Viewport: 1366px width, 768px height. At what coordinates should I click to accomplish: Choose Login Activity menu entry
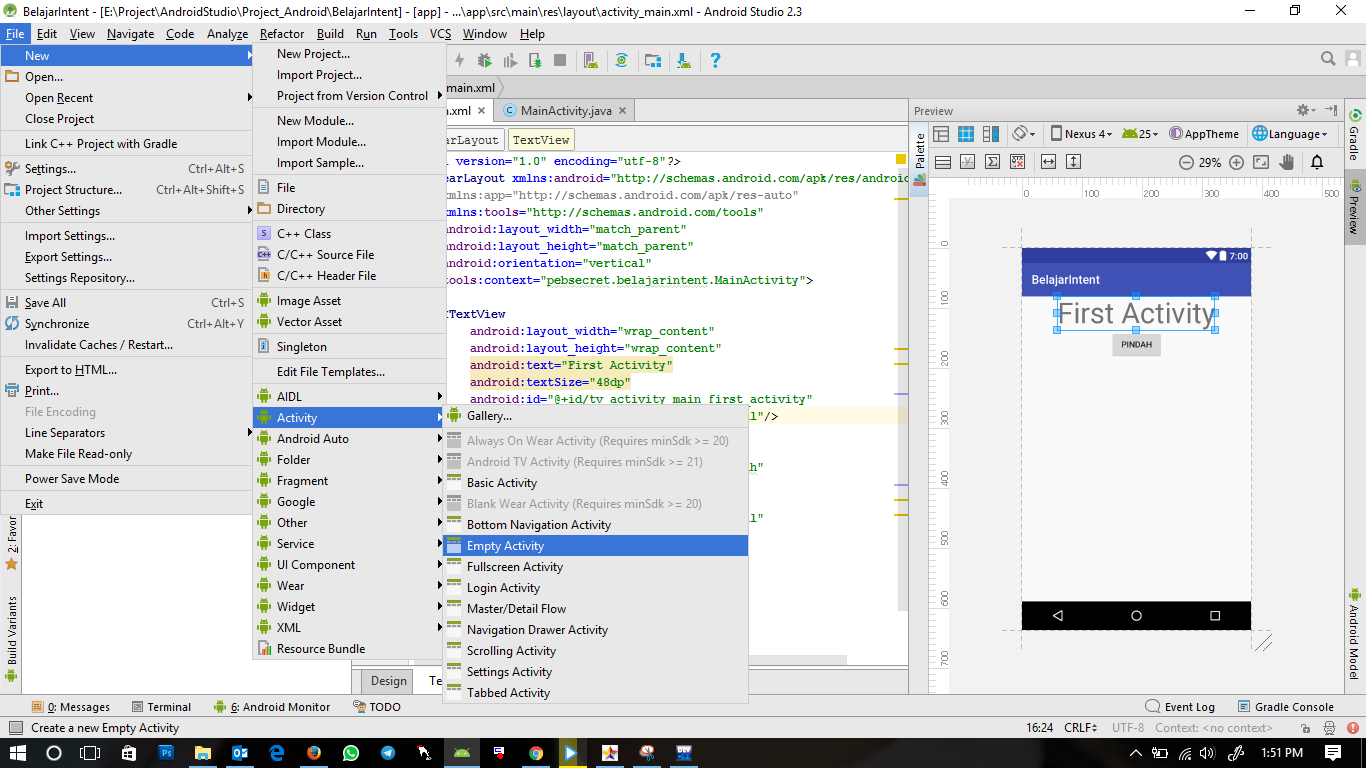tap(596, 588)
